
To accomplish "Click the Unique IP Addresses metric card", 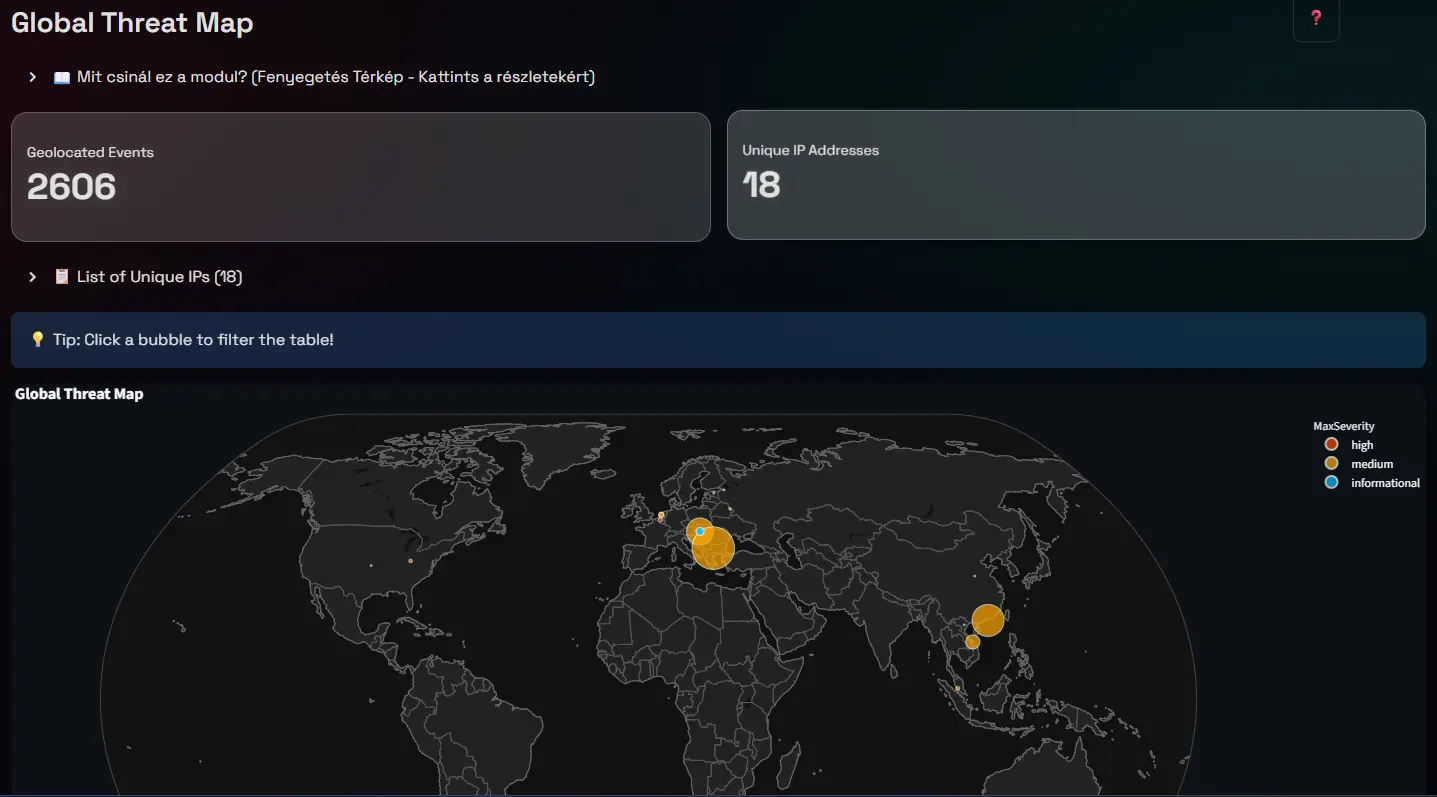I will pos(1075,175).
